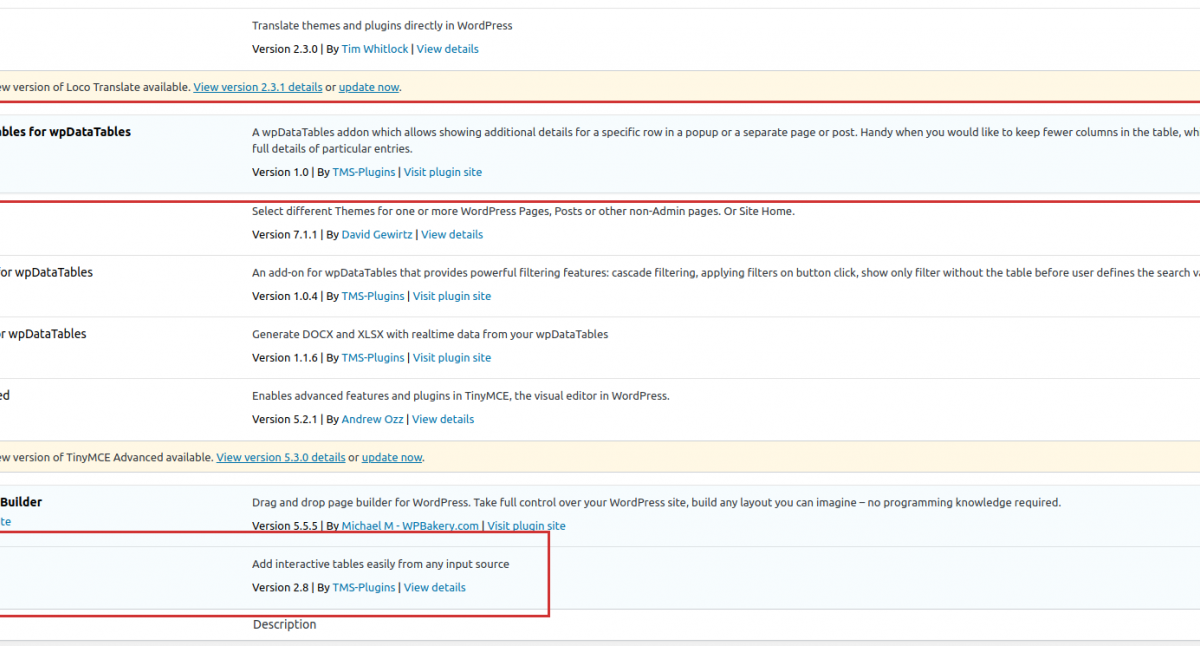Click the Description column footer header

pyautogui.click(x=284, y=624)
